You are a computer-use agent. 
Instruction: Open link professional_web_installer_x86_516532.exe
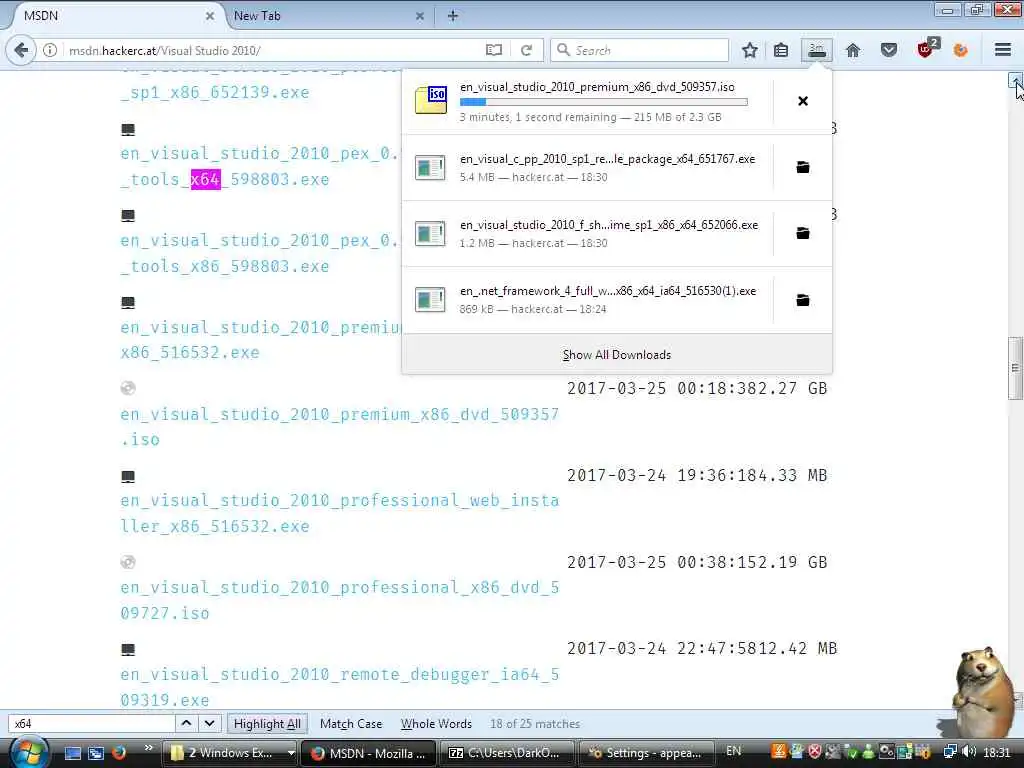pyautogui.click(x=340, y=513)
